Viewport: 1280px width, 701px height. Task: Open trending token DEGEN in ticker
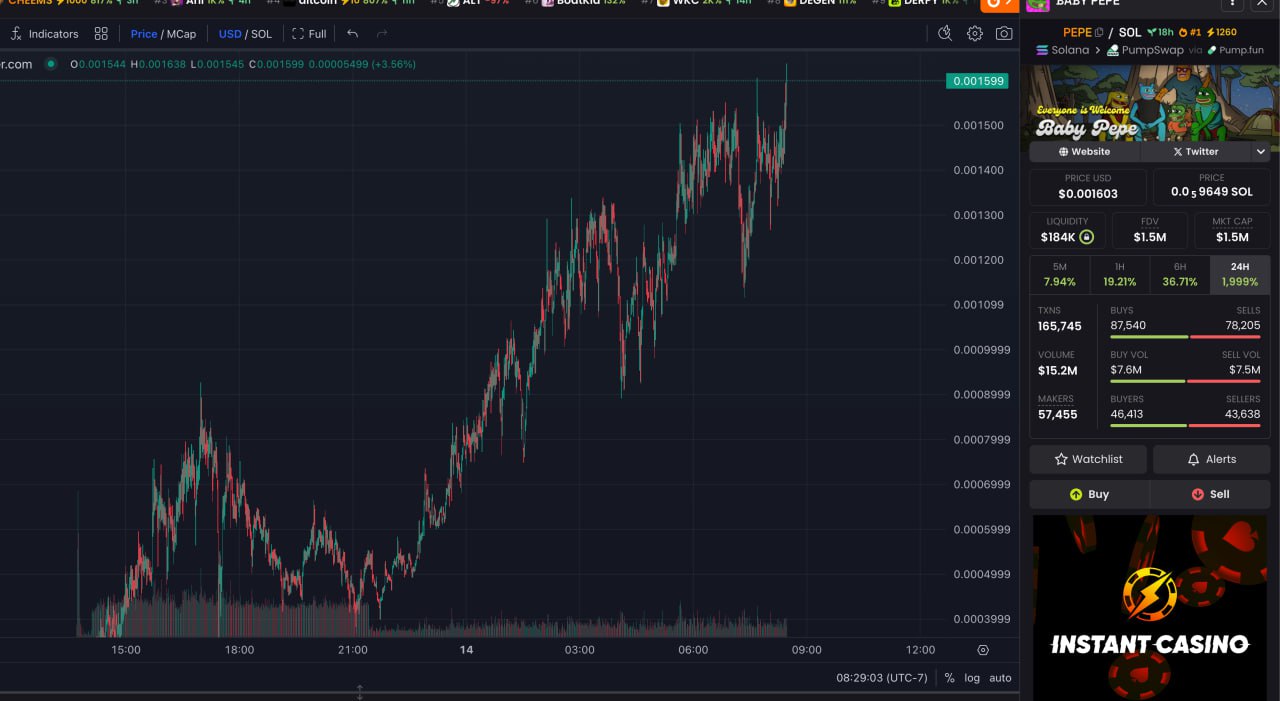816,3
